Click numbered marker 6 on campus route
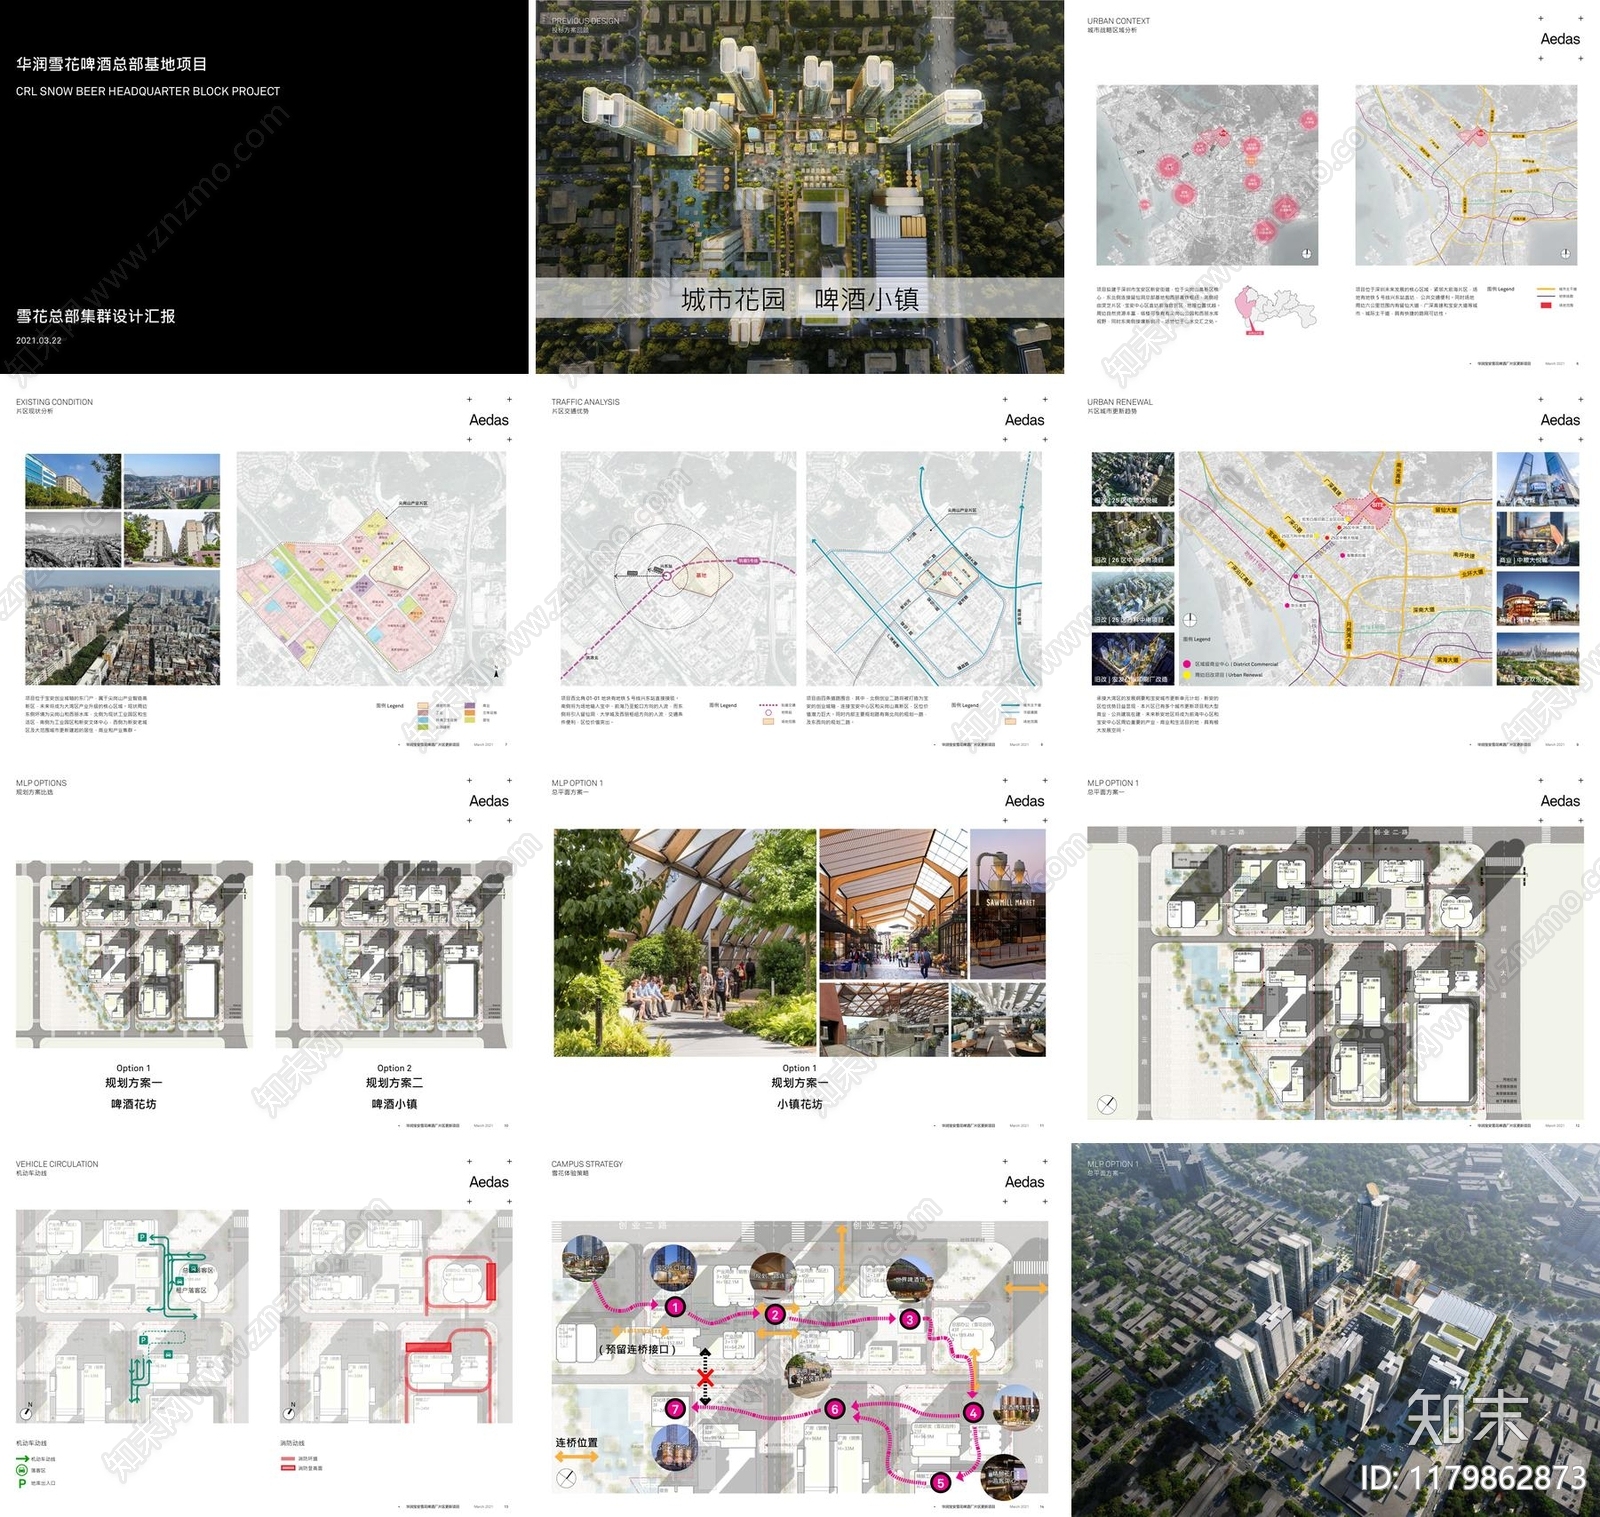 point(835,1409)
